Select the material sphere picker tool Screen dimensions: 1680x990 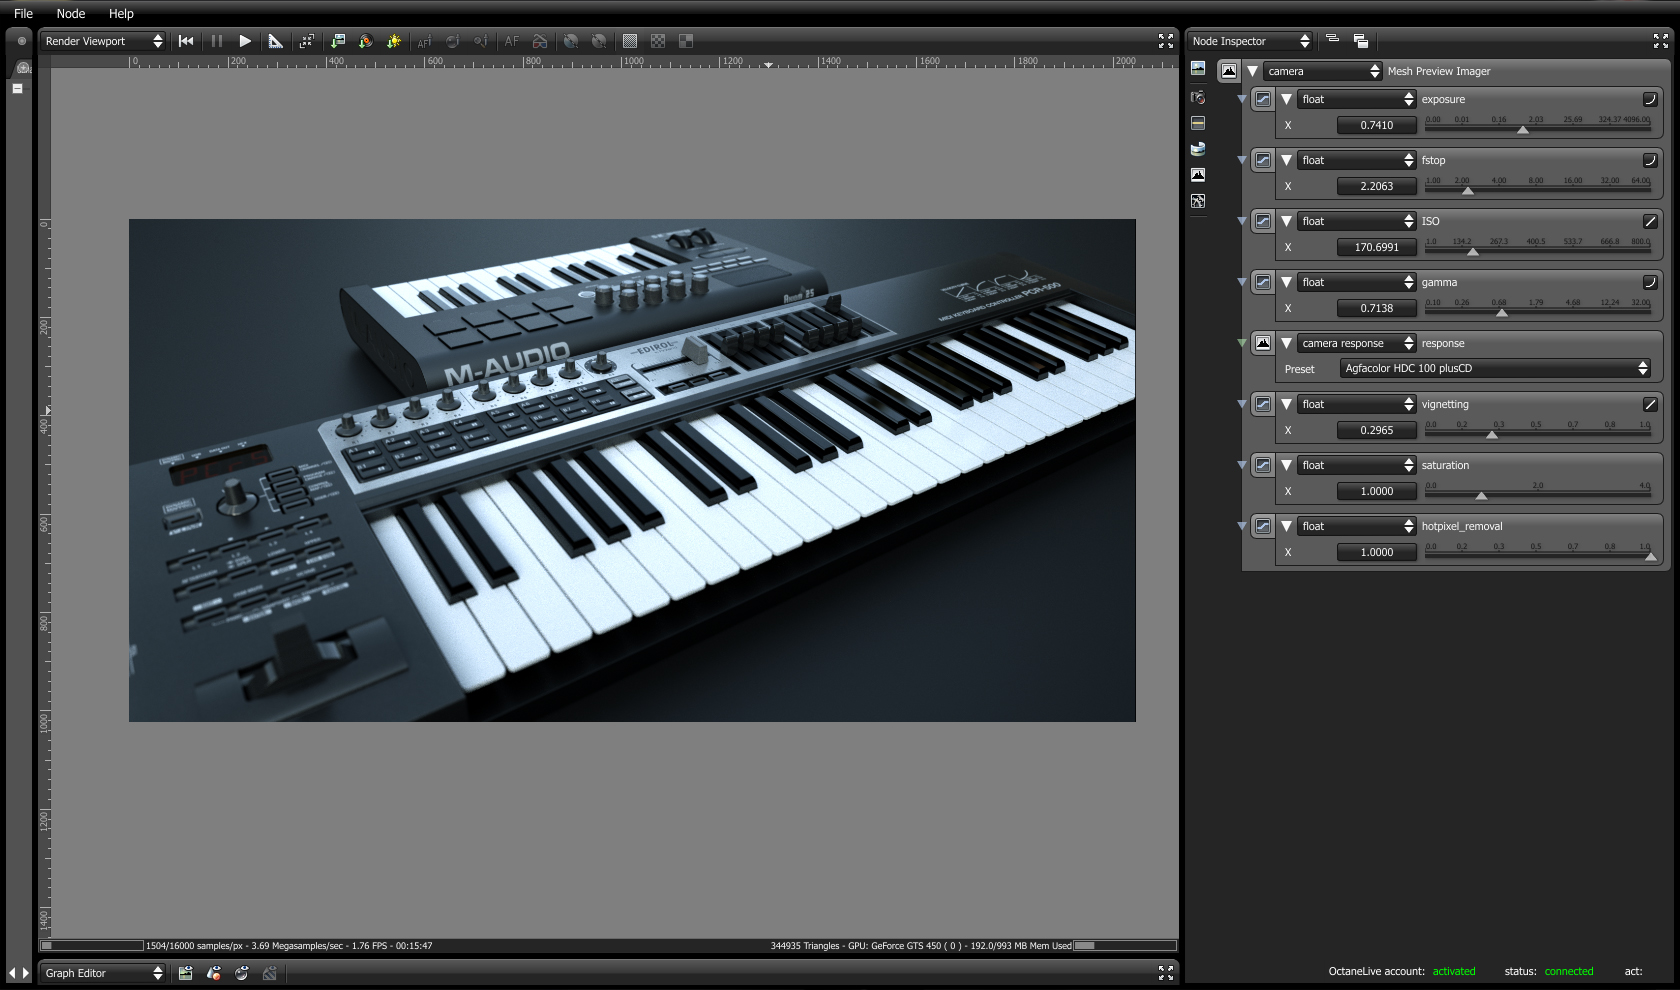tap(453, 41)
